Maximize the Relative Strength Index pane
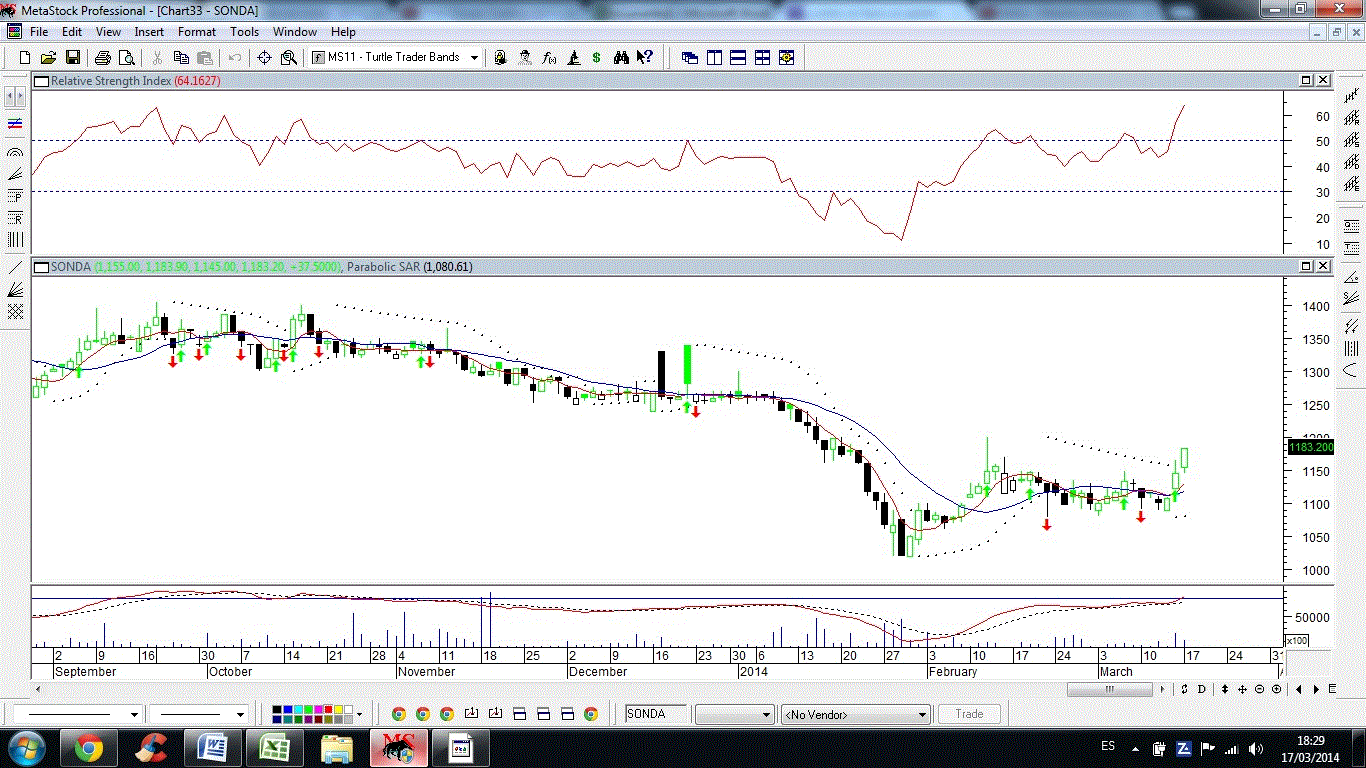 click(1306, 80)
